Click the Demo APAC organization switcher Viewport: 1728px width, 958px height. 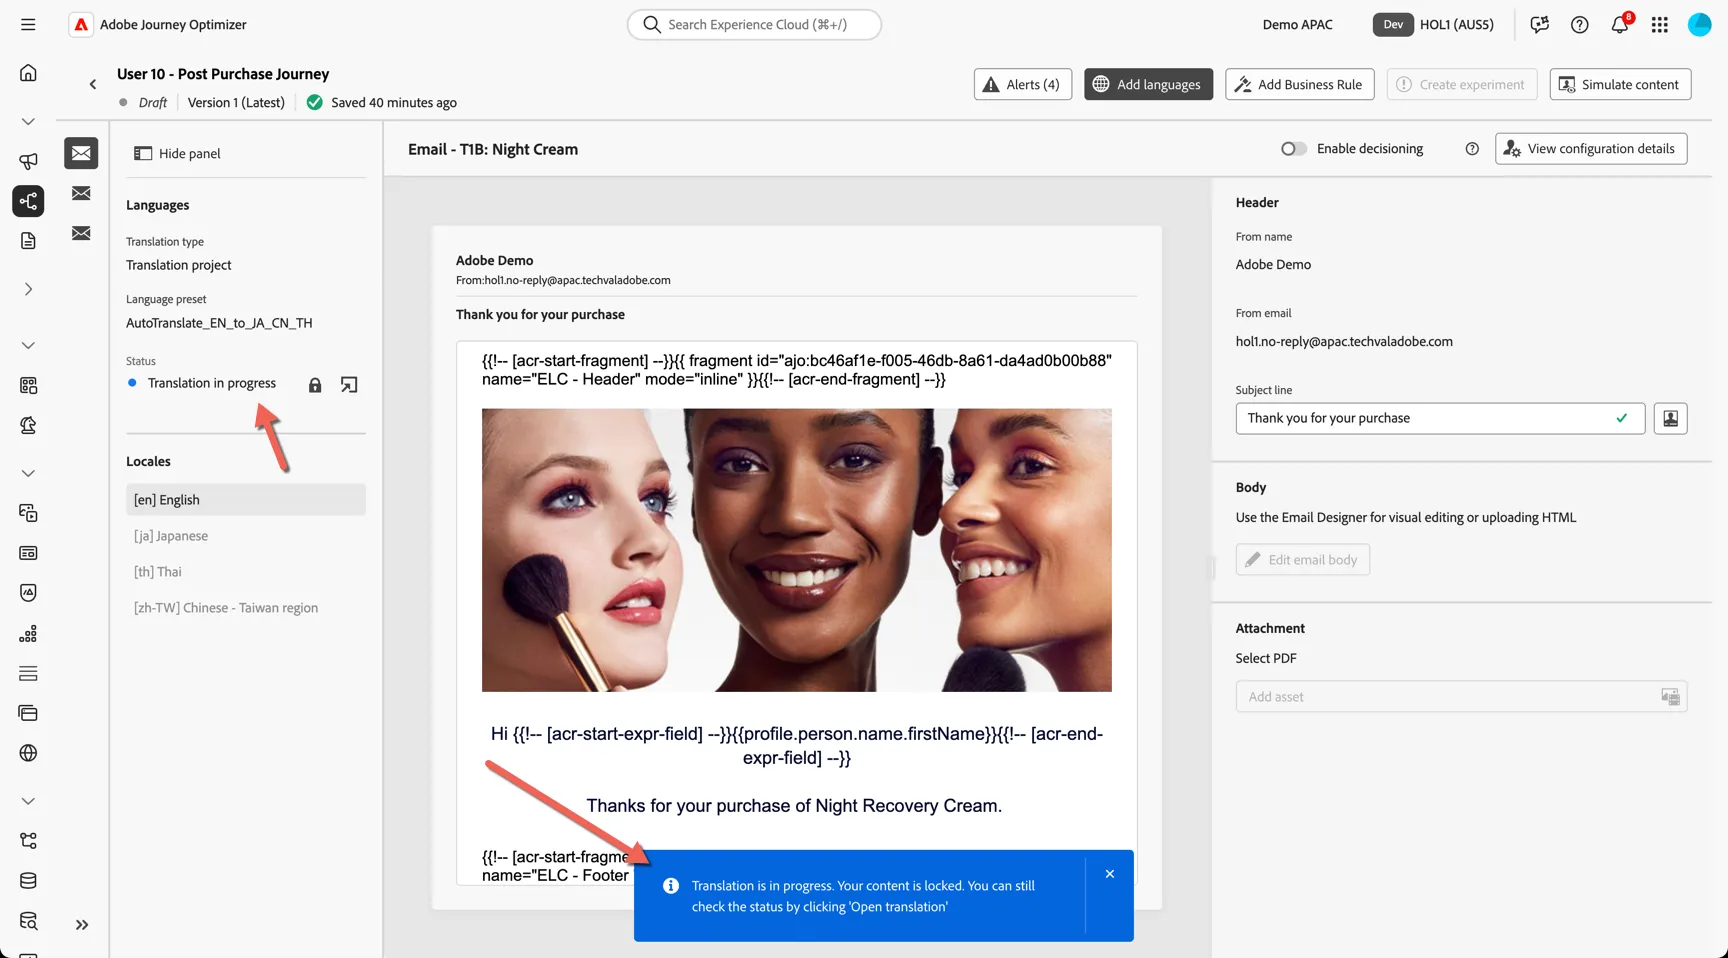[x=1297, y=24]
